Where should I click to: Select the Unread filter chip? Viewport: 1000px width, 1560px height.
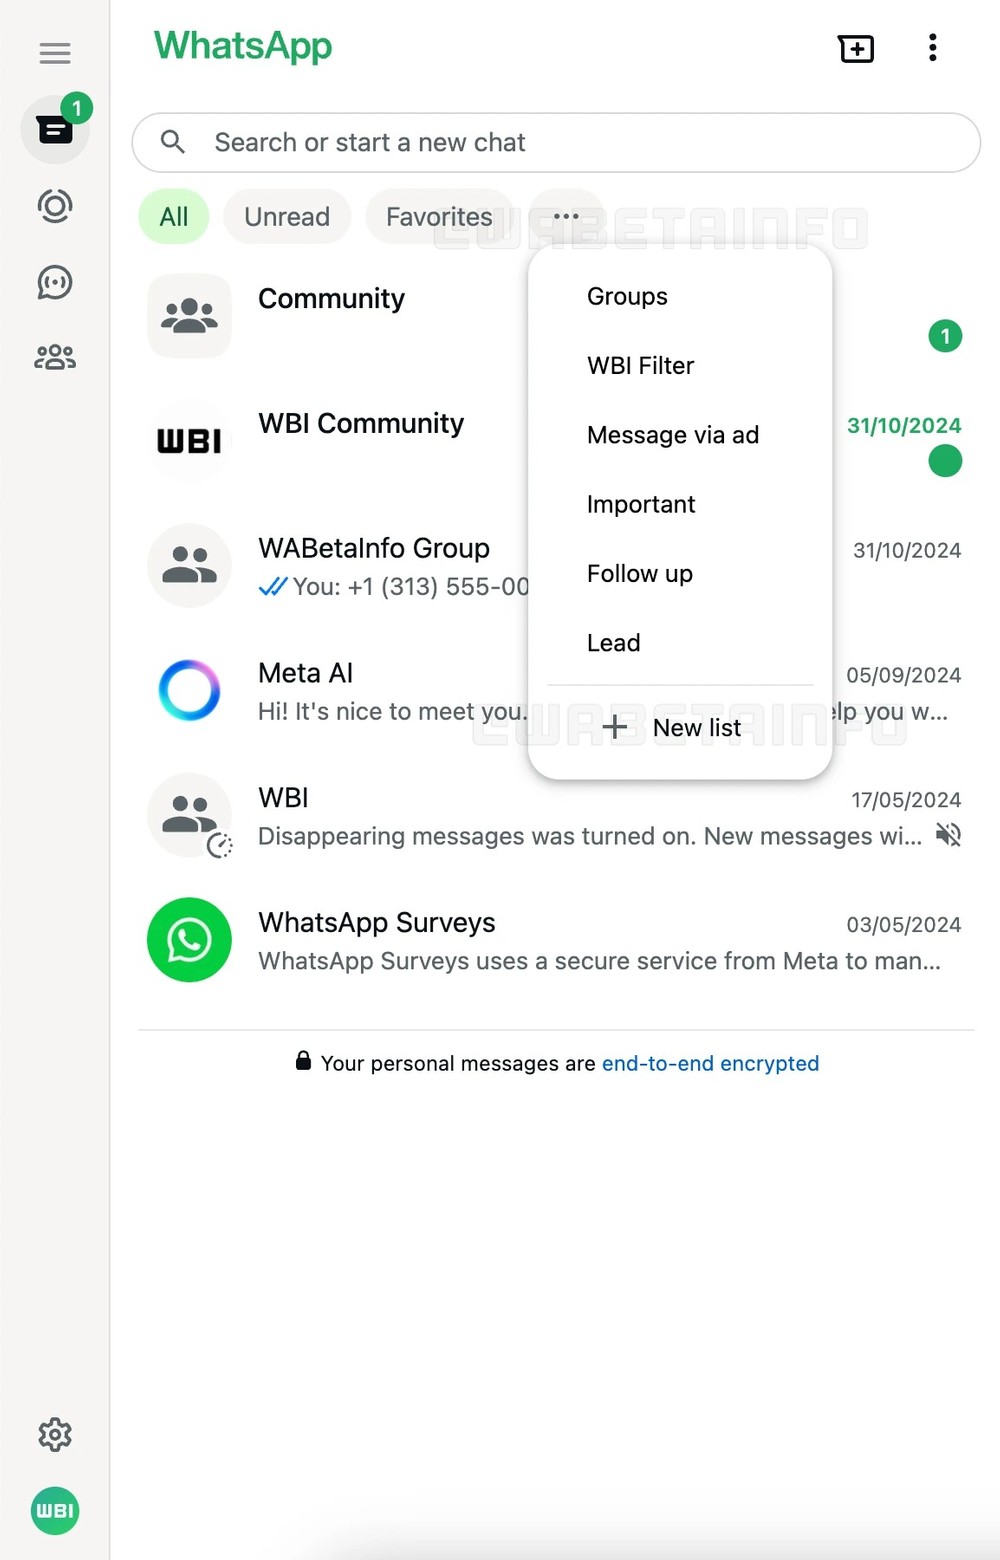pos(287,217)
